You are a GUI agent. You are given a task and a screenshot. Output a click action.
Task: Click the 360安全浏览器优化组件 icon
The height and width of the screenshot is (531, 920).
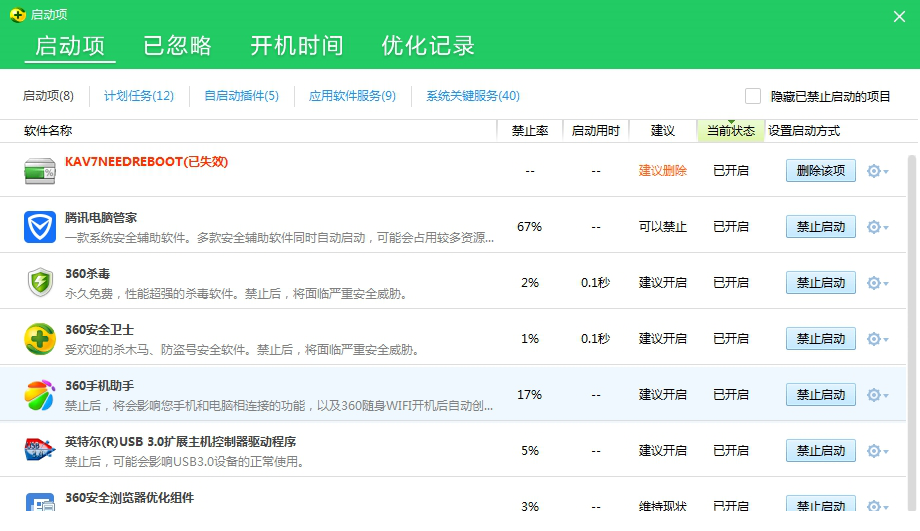40,503
